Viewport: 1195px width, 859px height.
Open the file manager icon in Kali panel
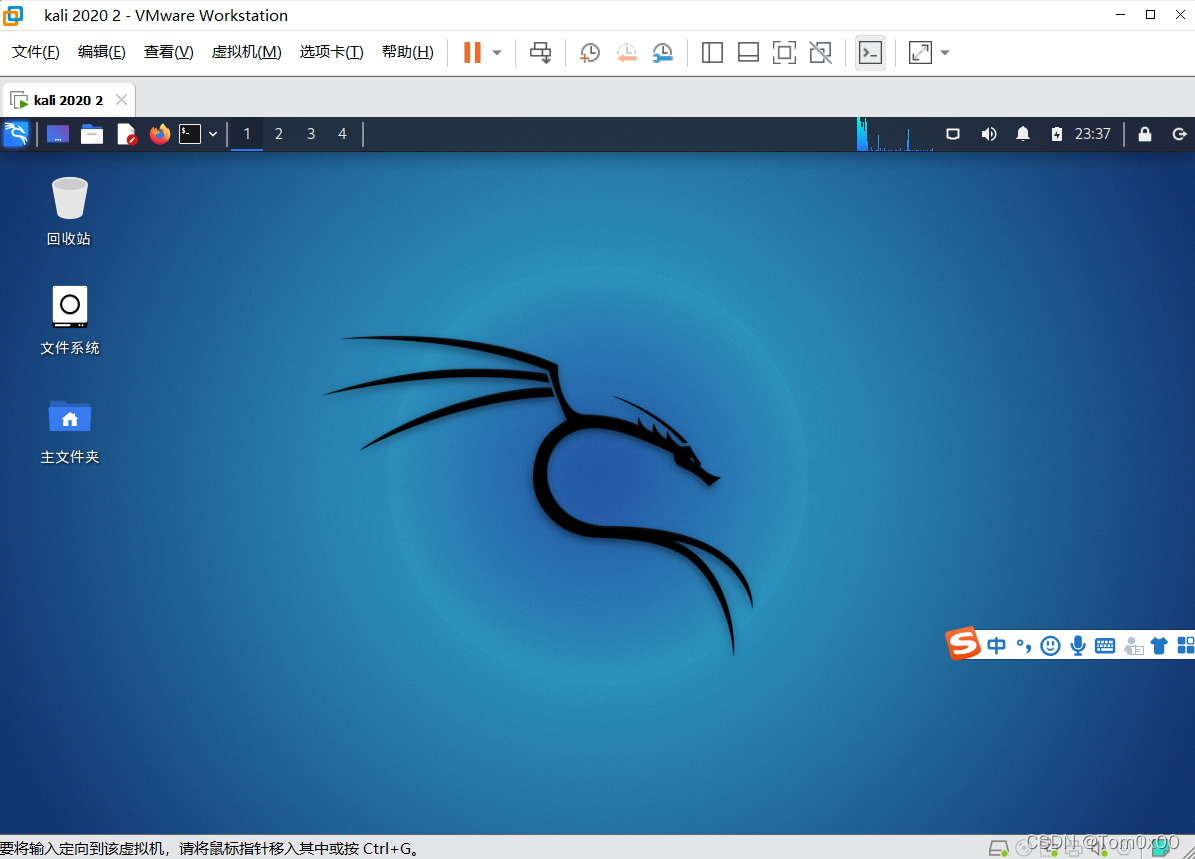(x=91, y=134)
